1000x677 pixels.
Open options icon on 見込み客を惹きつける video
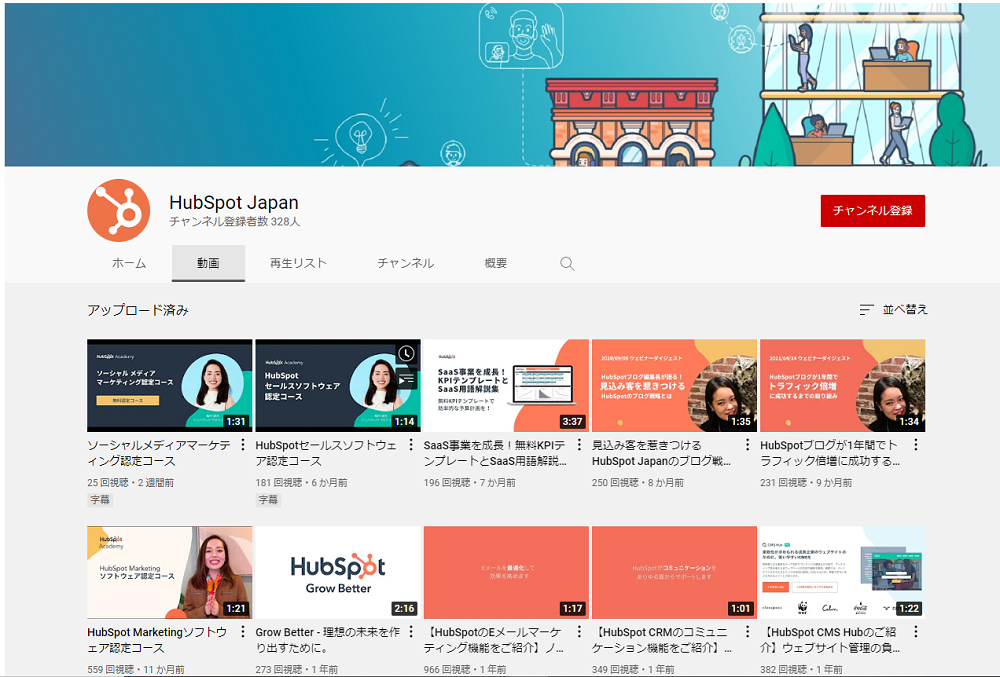pyautogui.click(x=747, y=443)
